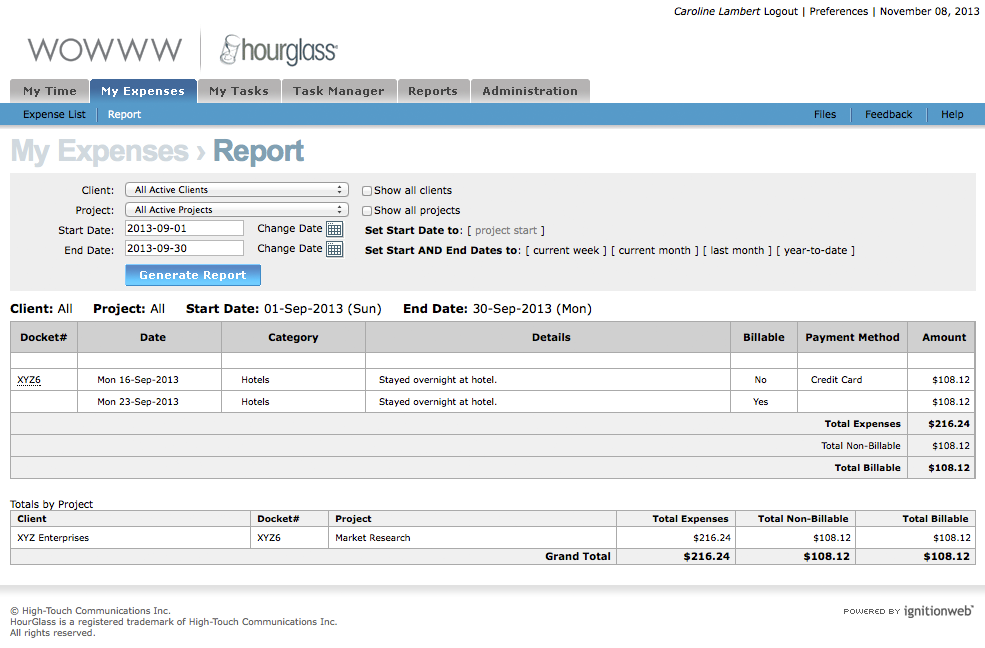Select Report submenu item

[x=124, y=114]
